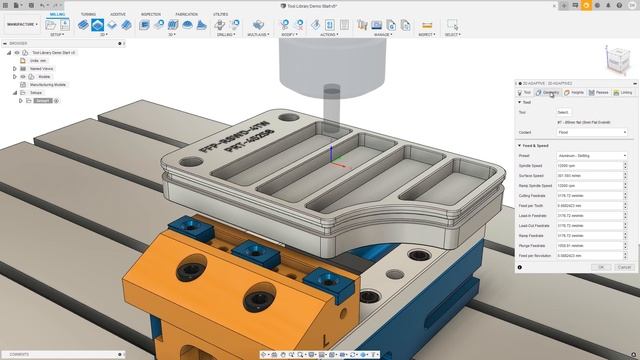The image size is (640, 360).
Task: Minimize the 2D Adaptive dialog panel
Action: click(635, 83)
